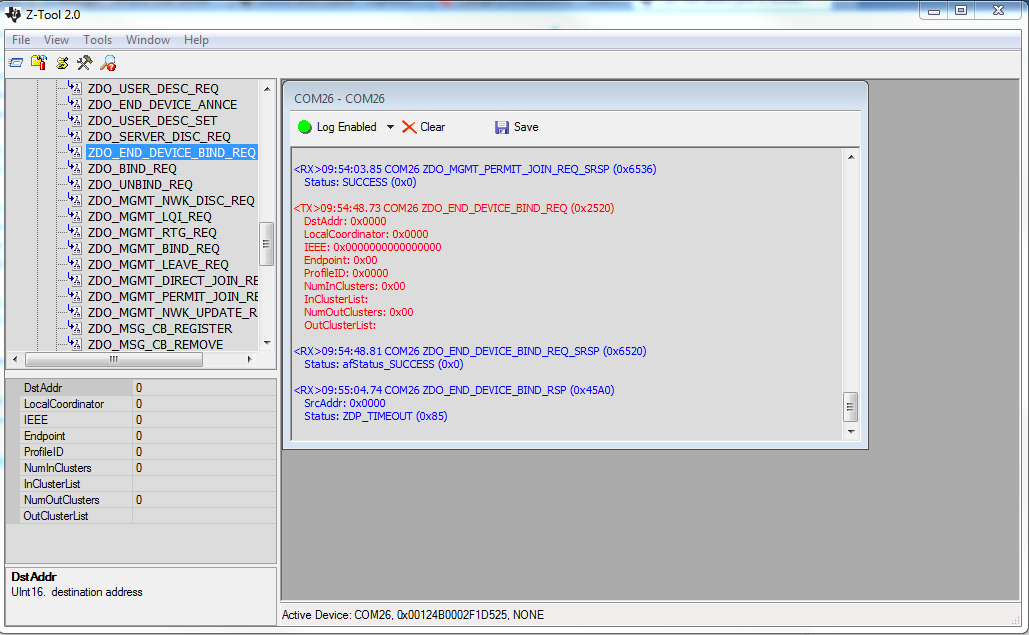This screenshot has width=1029, height=635.
Task: Edit the LocalCoordinator value field
Action: point(204,404)
